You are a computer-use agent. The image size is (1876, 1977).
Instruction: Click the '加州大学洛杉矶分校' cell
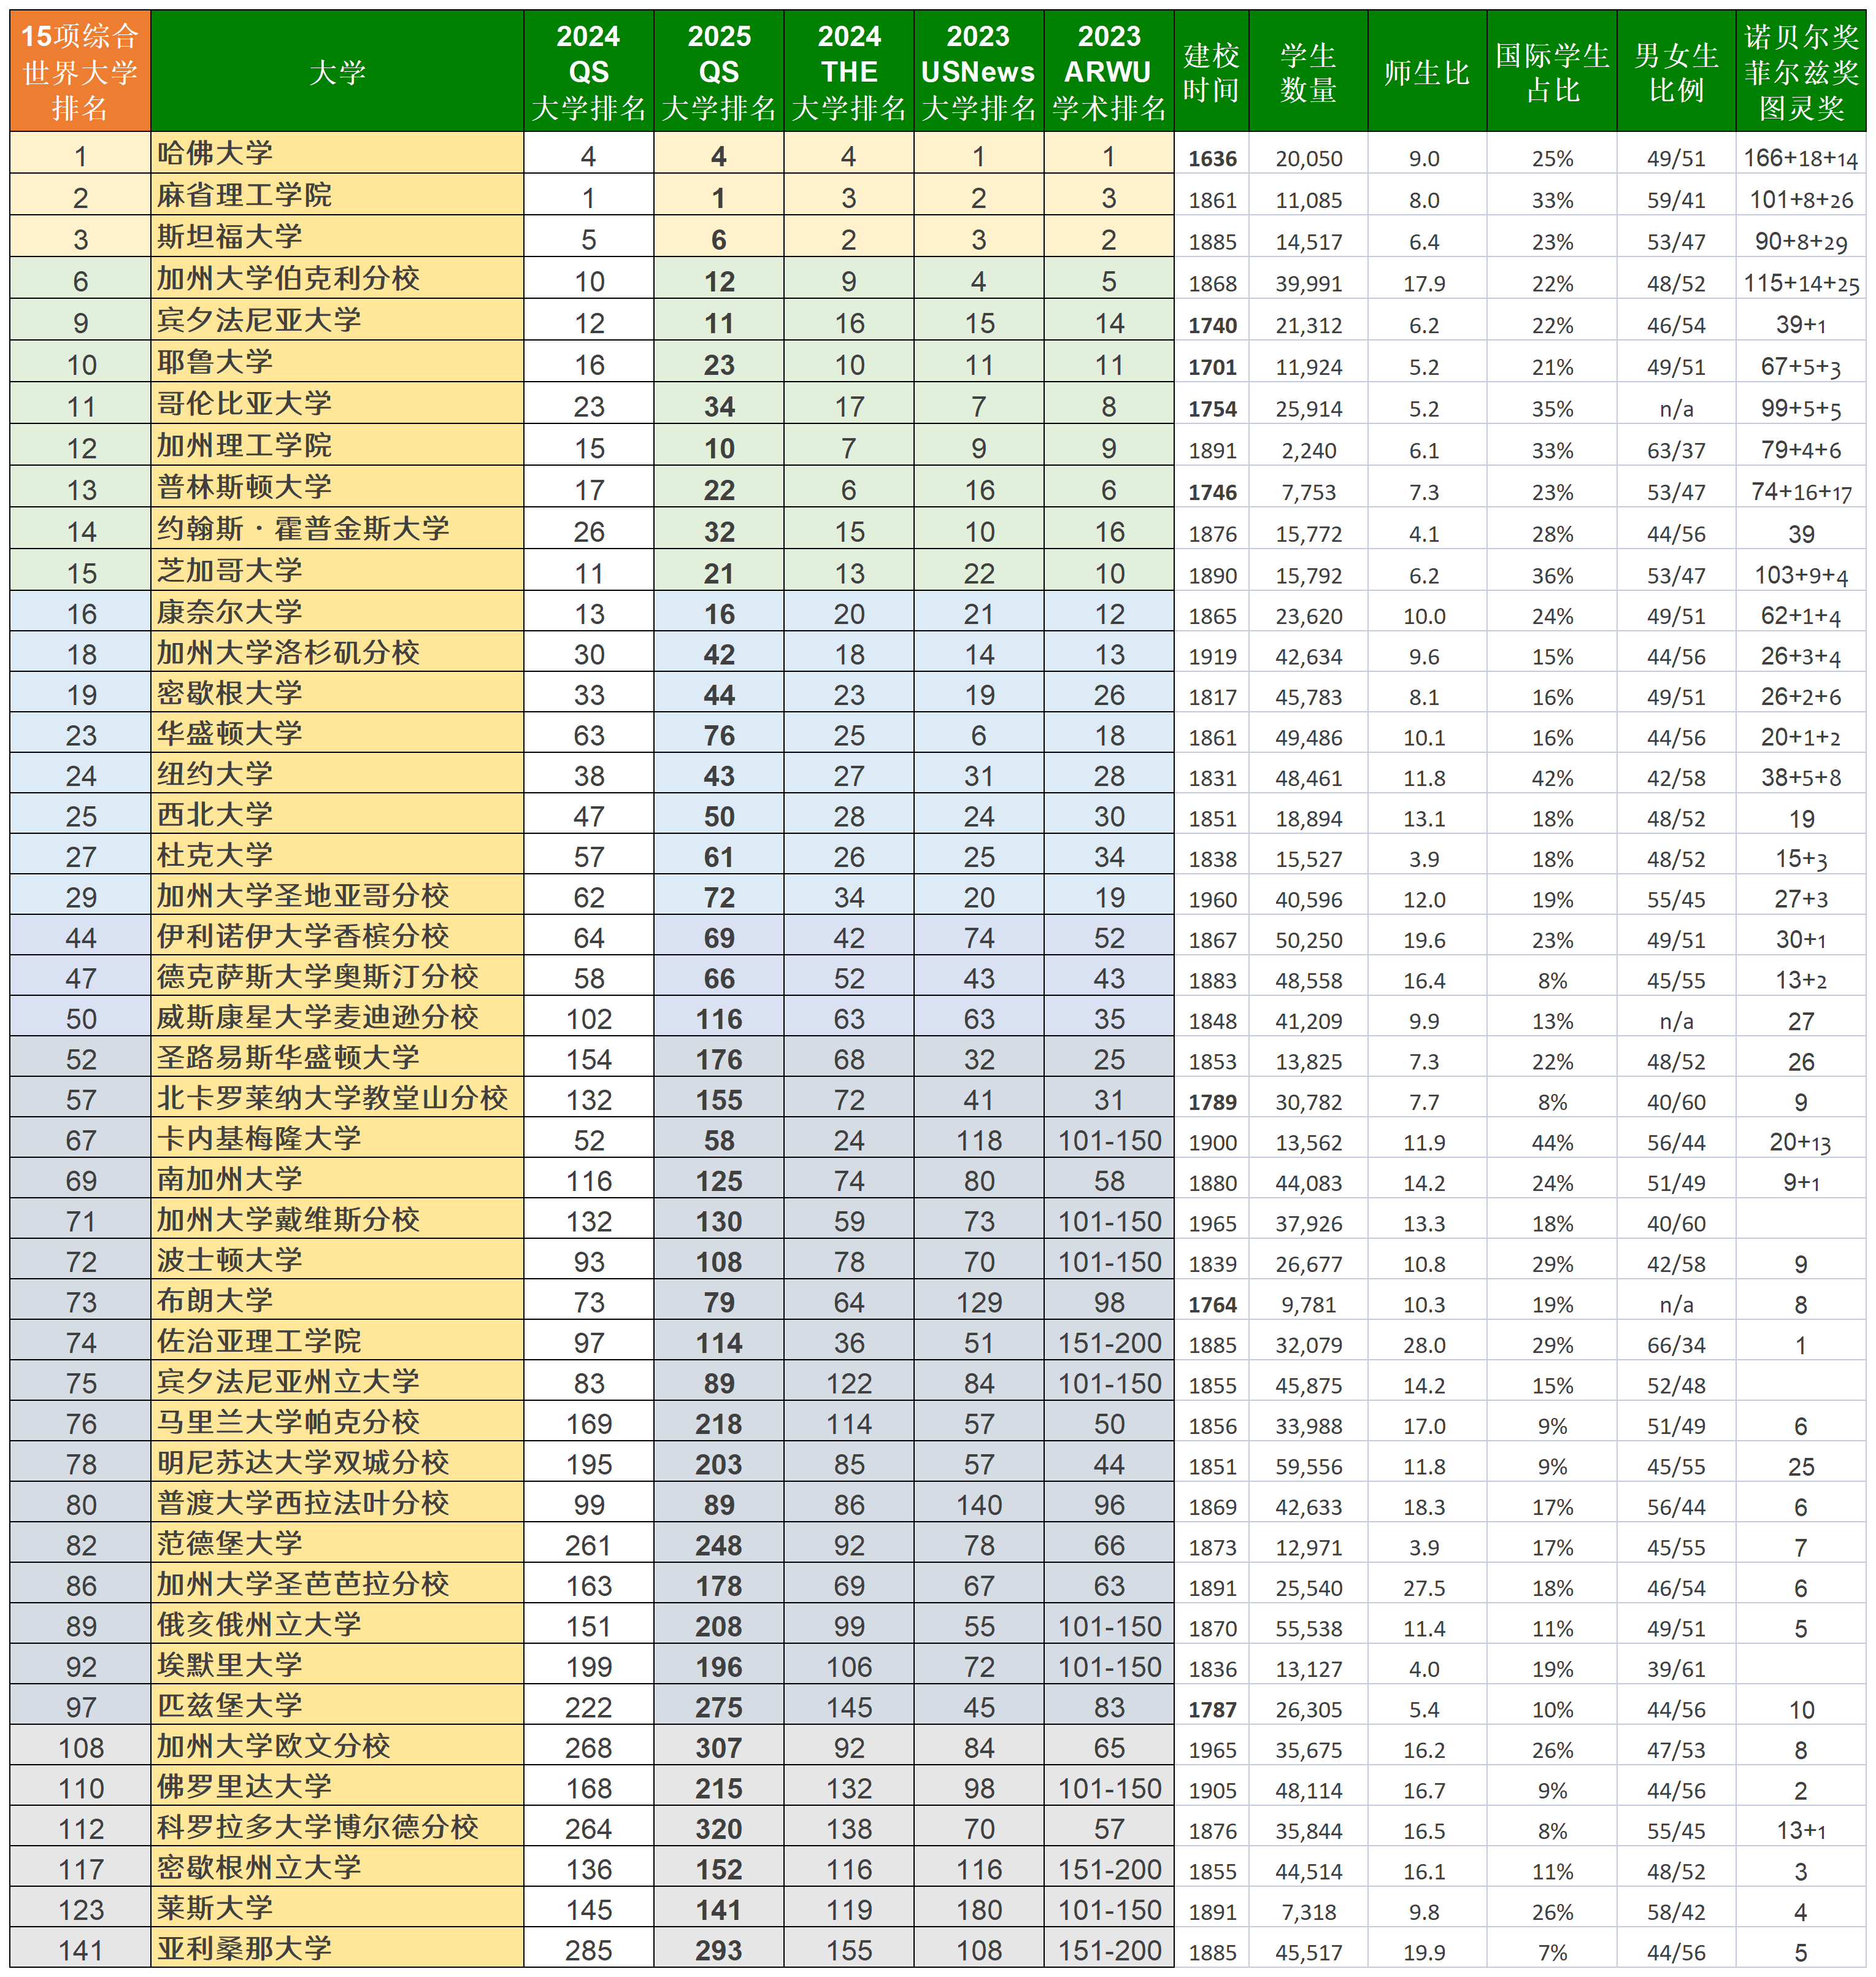pyautogui.click(x=337, y=652)
